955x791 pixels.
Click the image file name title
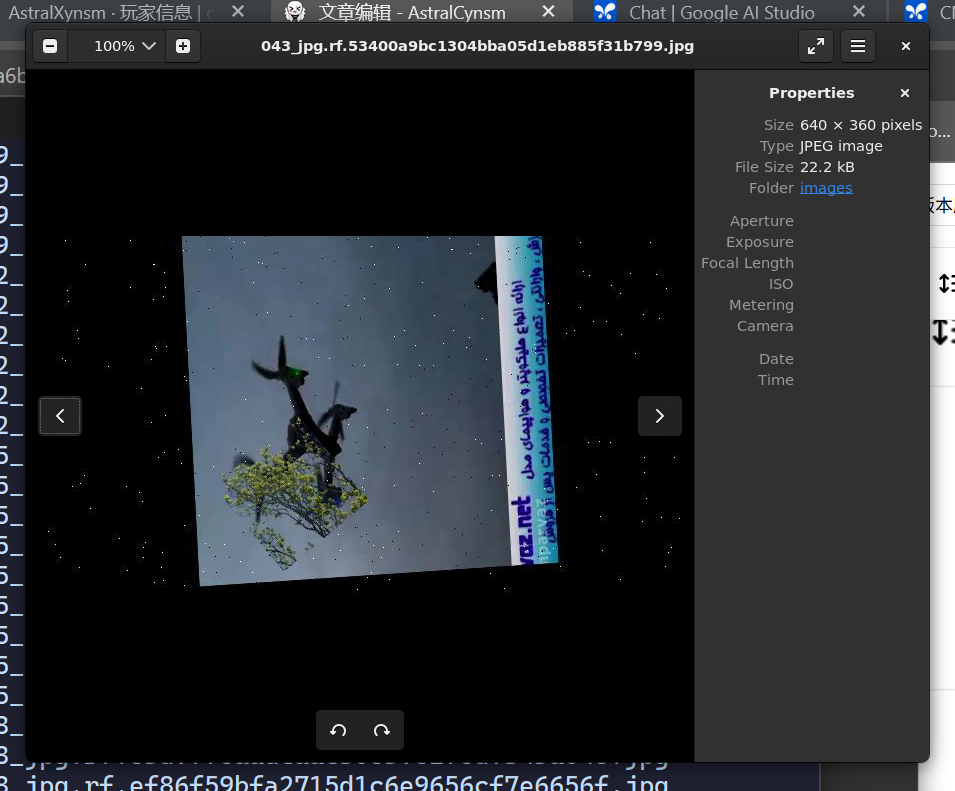coord(477,47)
